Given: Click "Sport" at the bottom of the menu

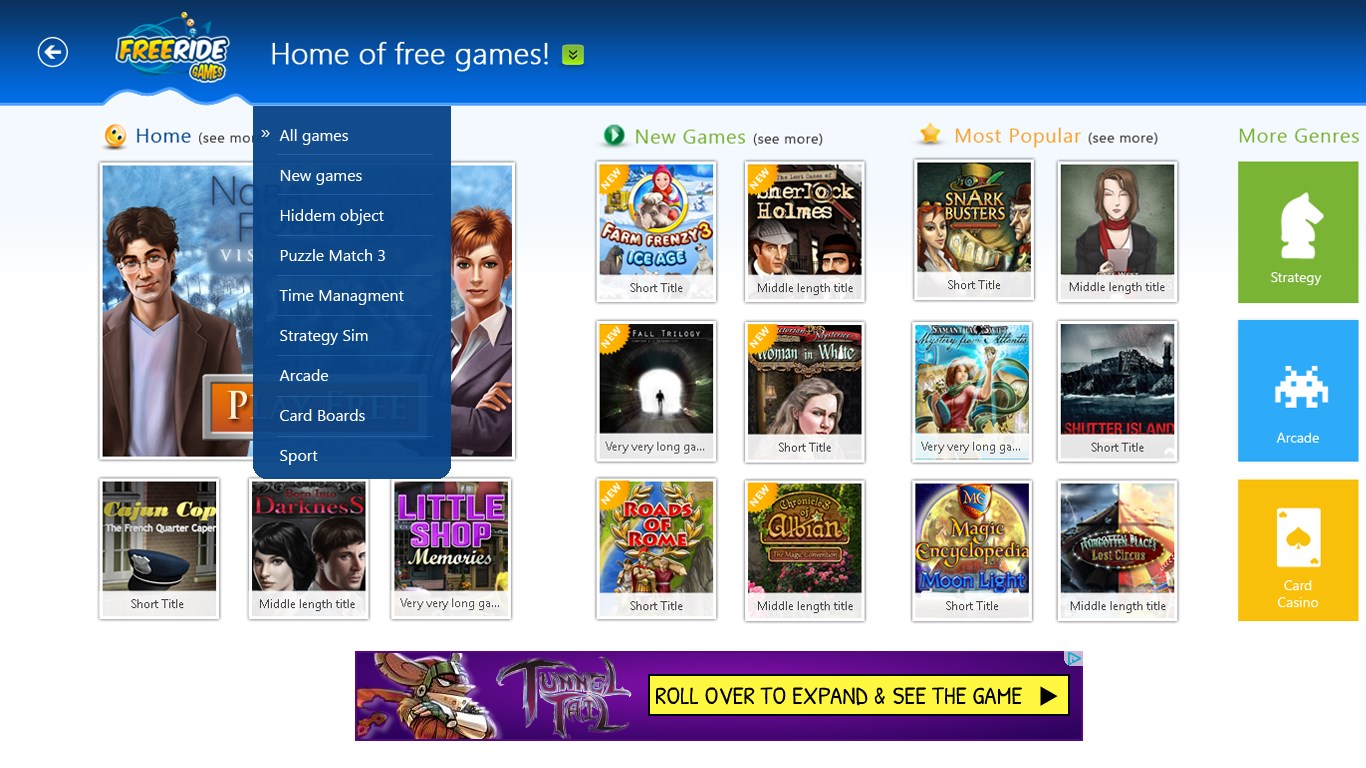Looking at the screenshot, I should coord(298,455).
